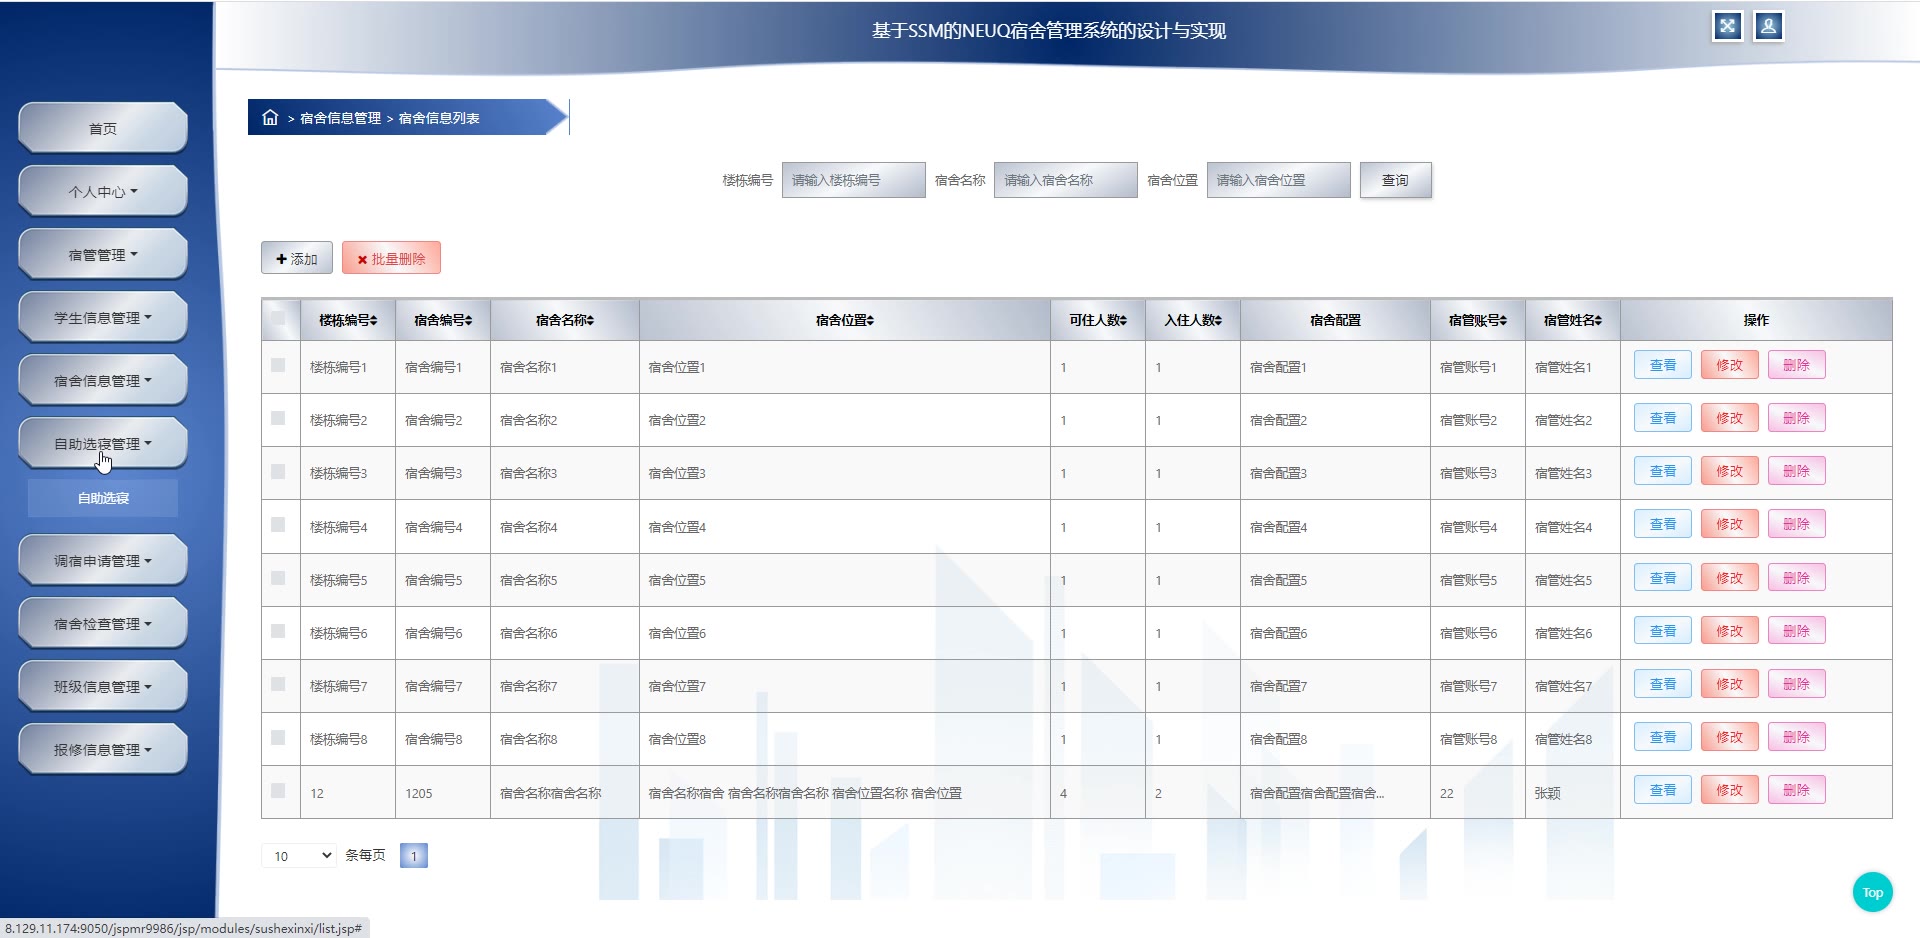Check the row checkbox for dorm 1205
Screen dimensions: 1920x938
(278, 790)
